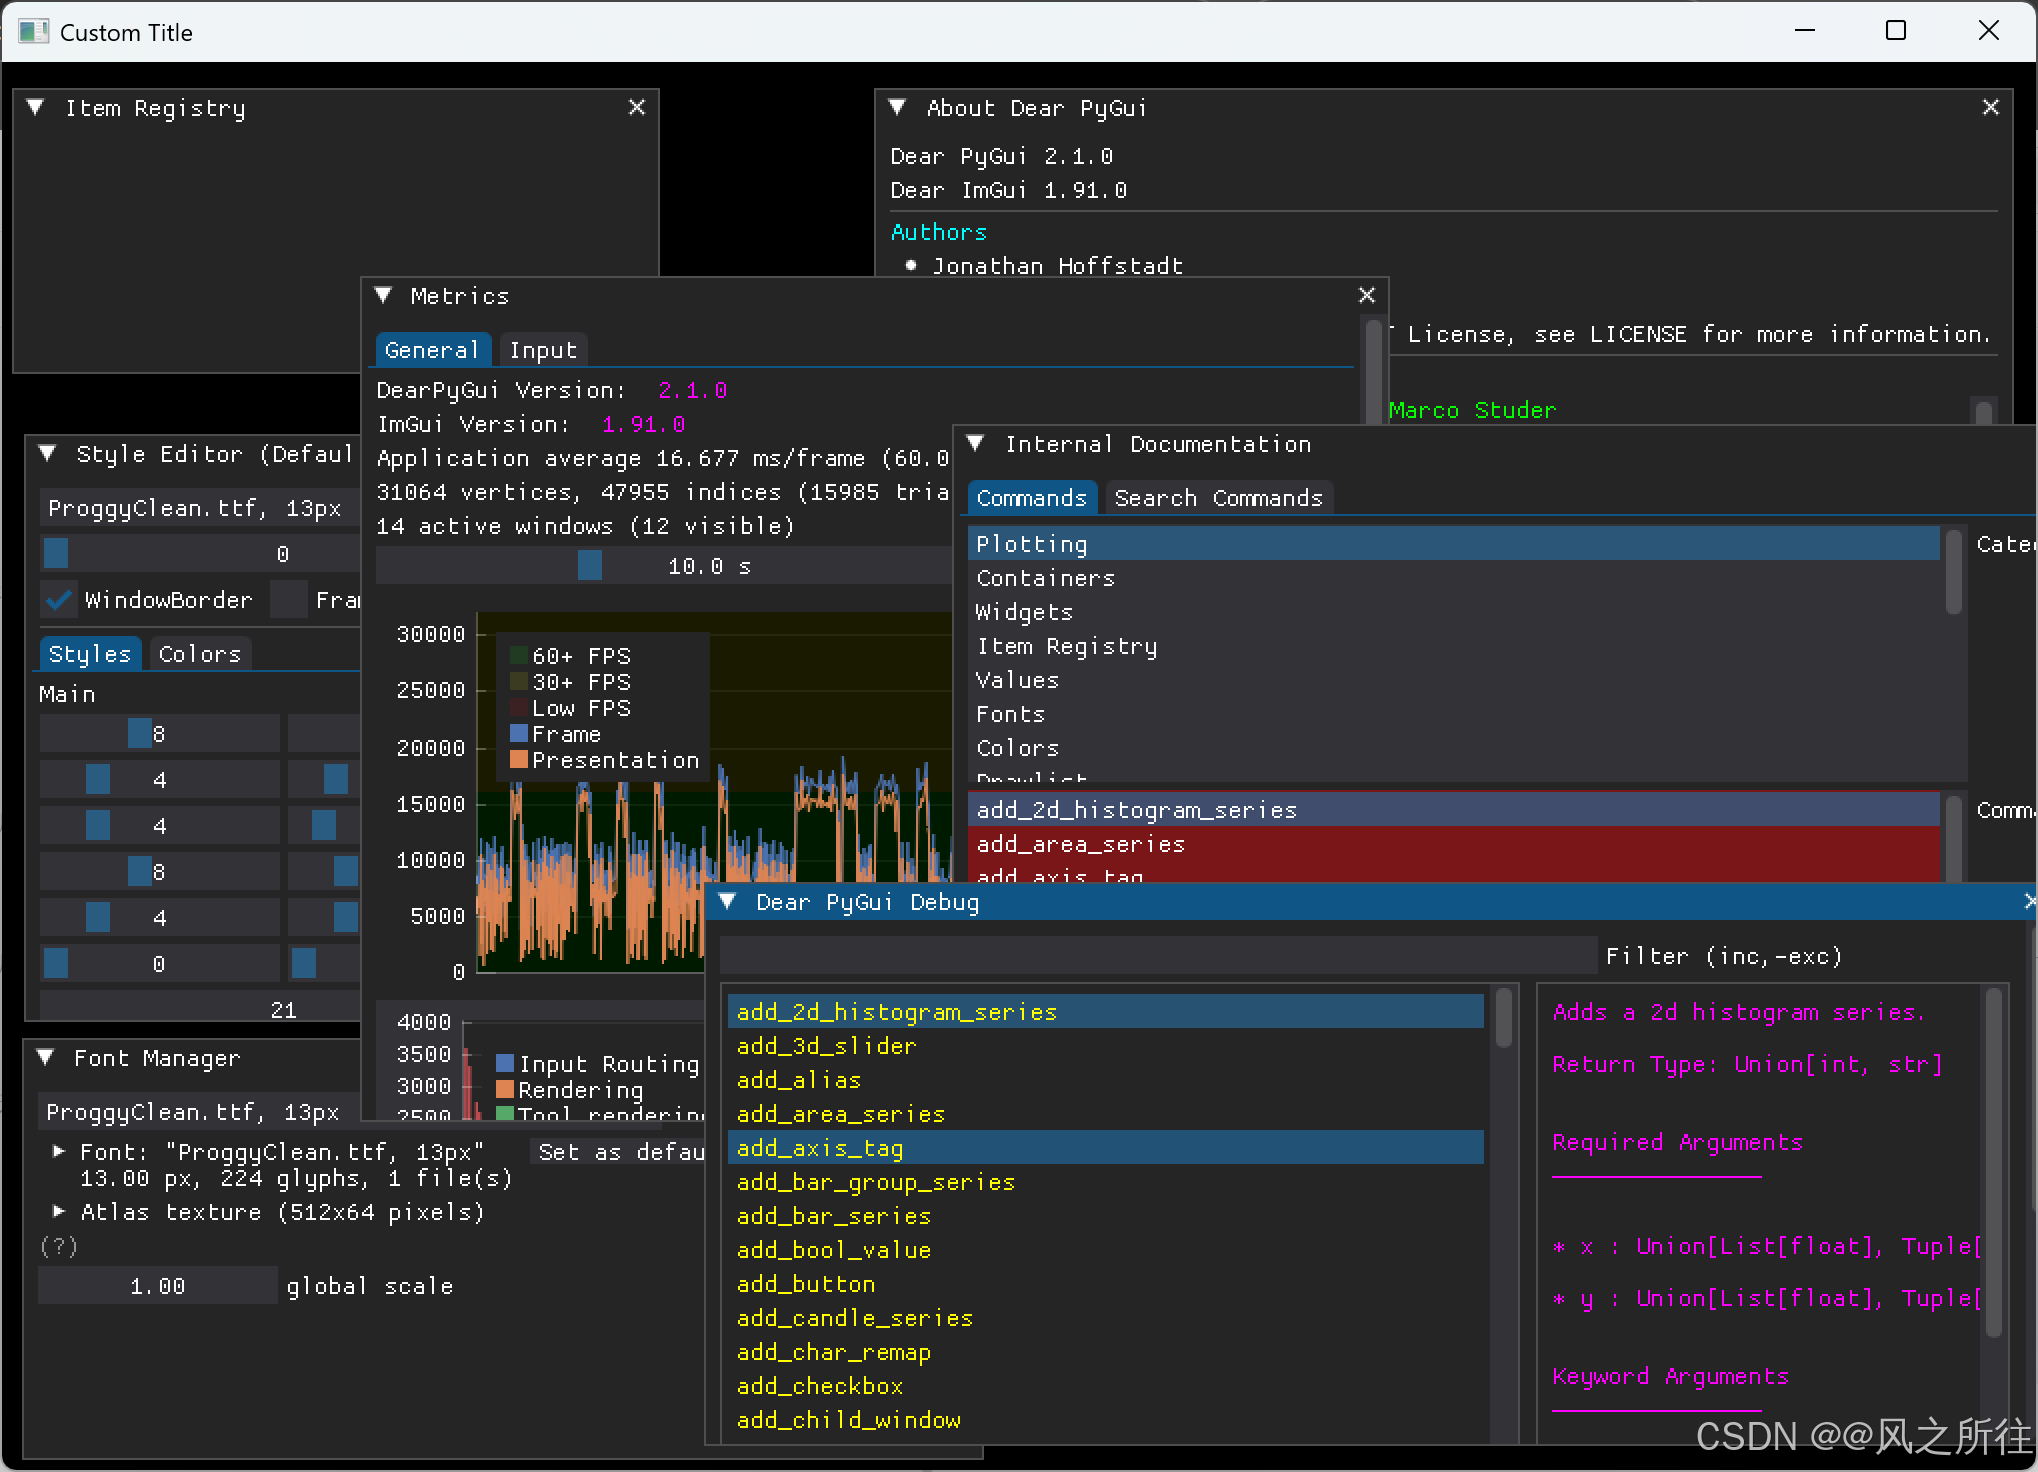Viewport: 2038px width, 1472px height.
Task: Select Widgets category
Action: pyautogui.click(x=1454, y=612)
